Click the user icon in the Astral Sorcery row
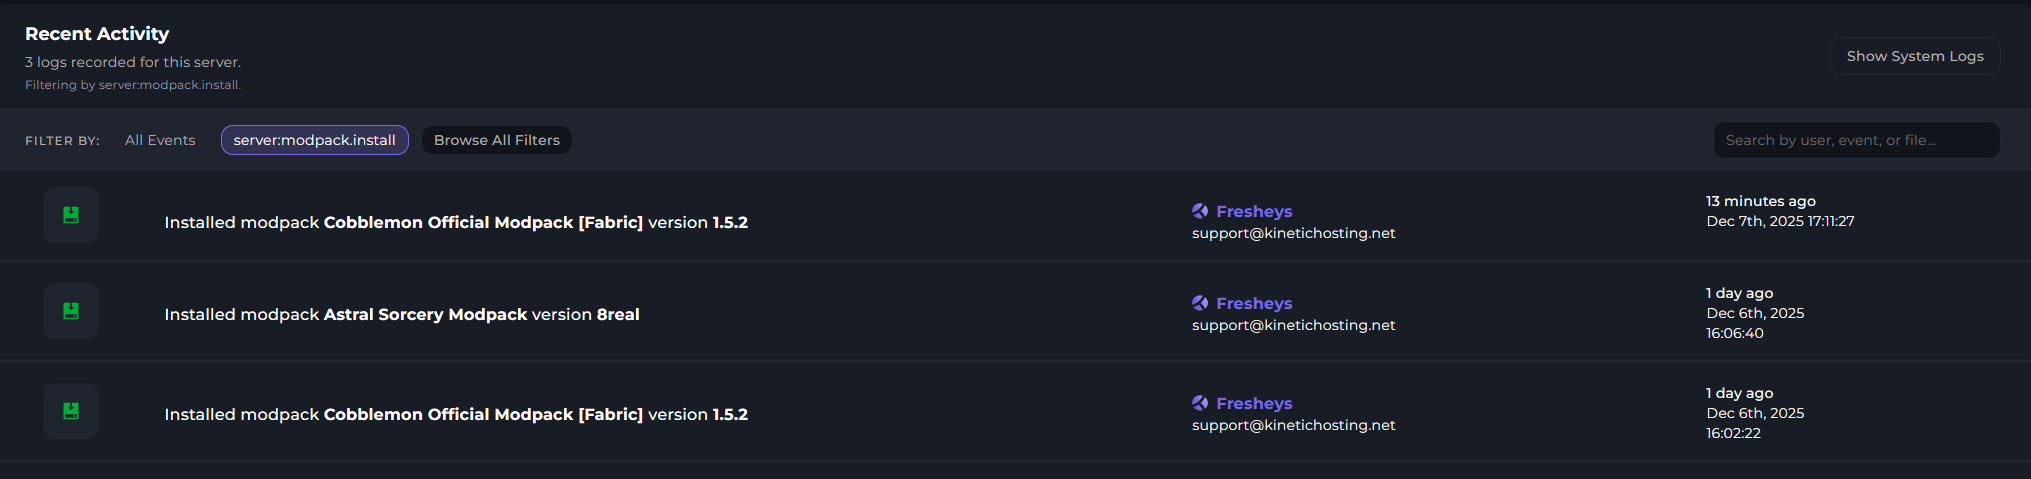The image size is (2031, 479). point(1200,303)
